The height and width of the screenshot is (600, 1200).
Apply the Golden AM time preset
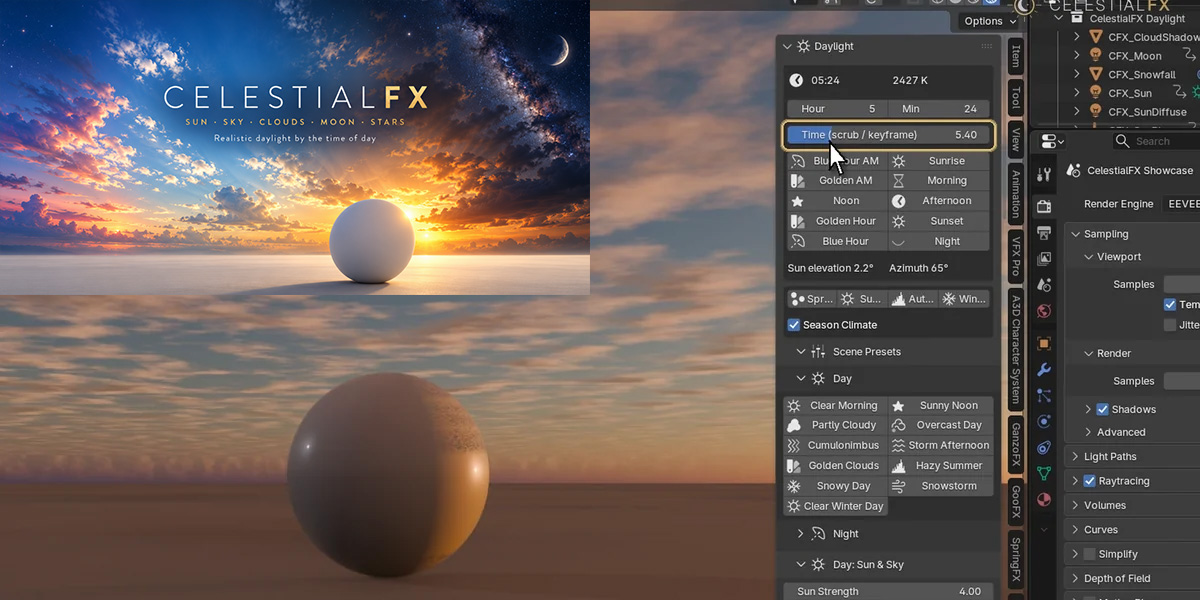[837, 181]
